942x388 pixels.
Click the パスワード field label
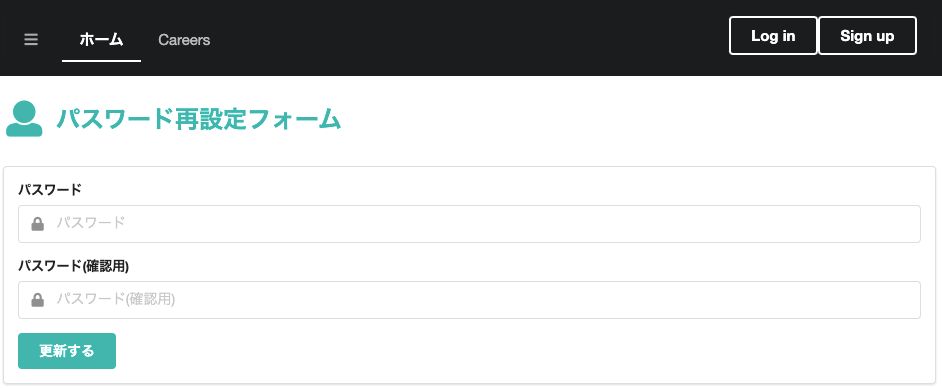tap(49, 190)
